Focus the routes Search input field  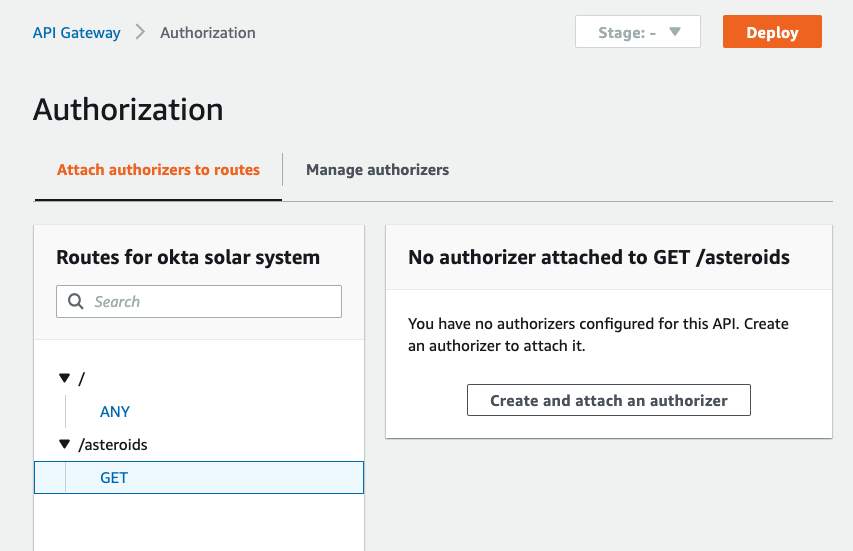[x=199, y=301]
